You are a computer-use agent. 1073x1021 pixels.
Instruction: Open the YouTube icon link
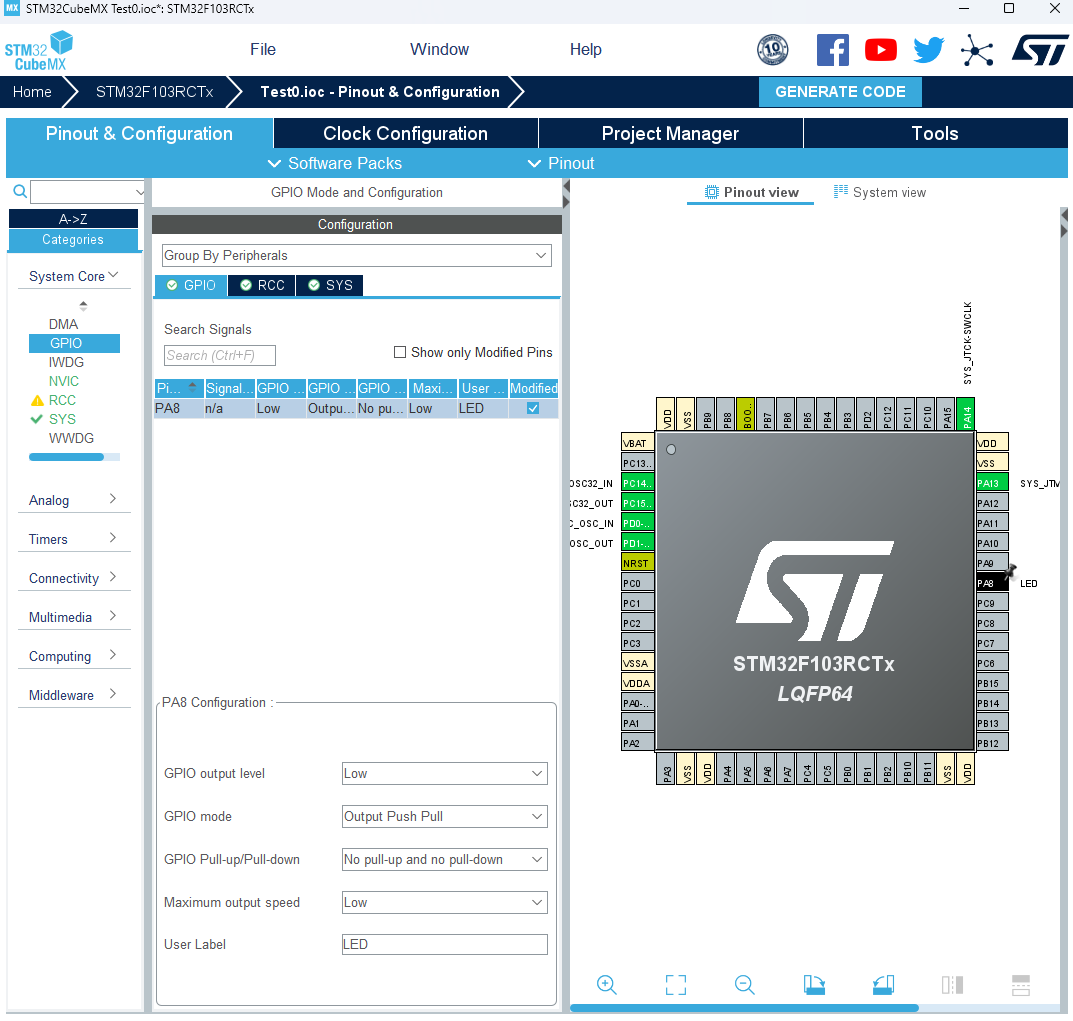point(881,50)
